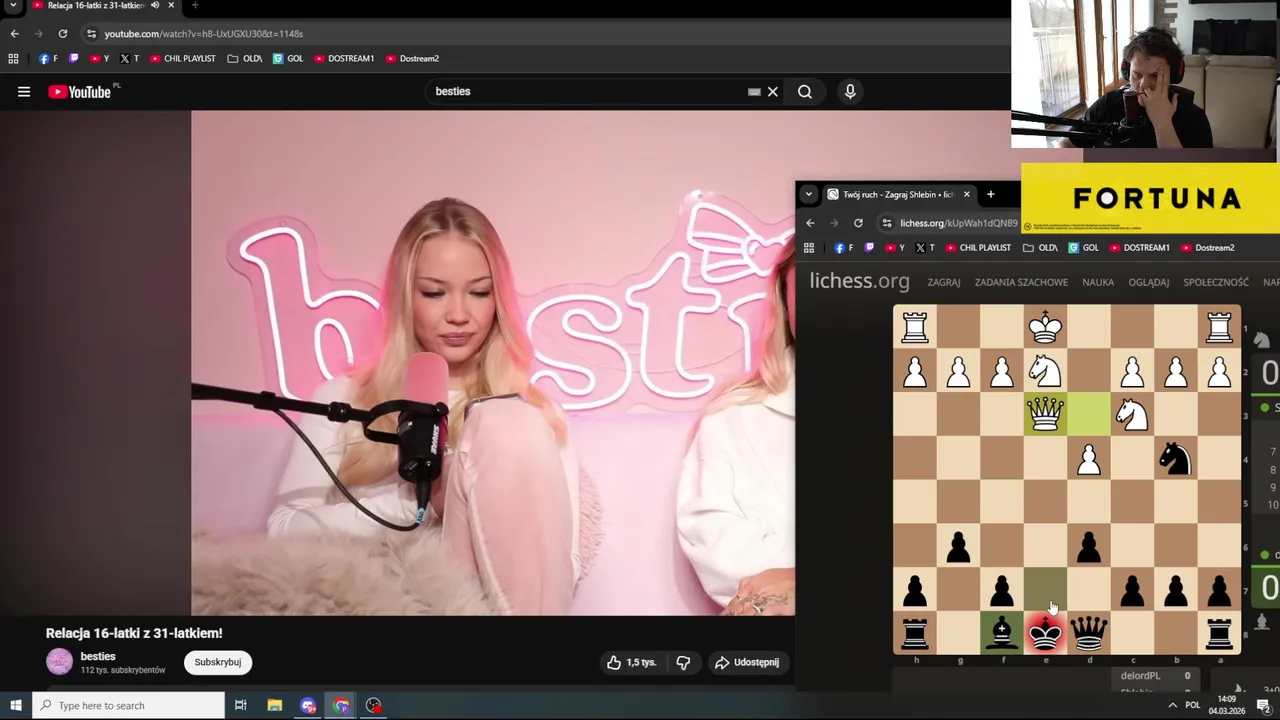Image resolution: width=1280 pixels, height=720 pixels.
Task: Open the on-screen keyboard in YouTube search
Action: click(754, 92)
